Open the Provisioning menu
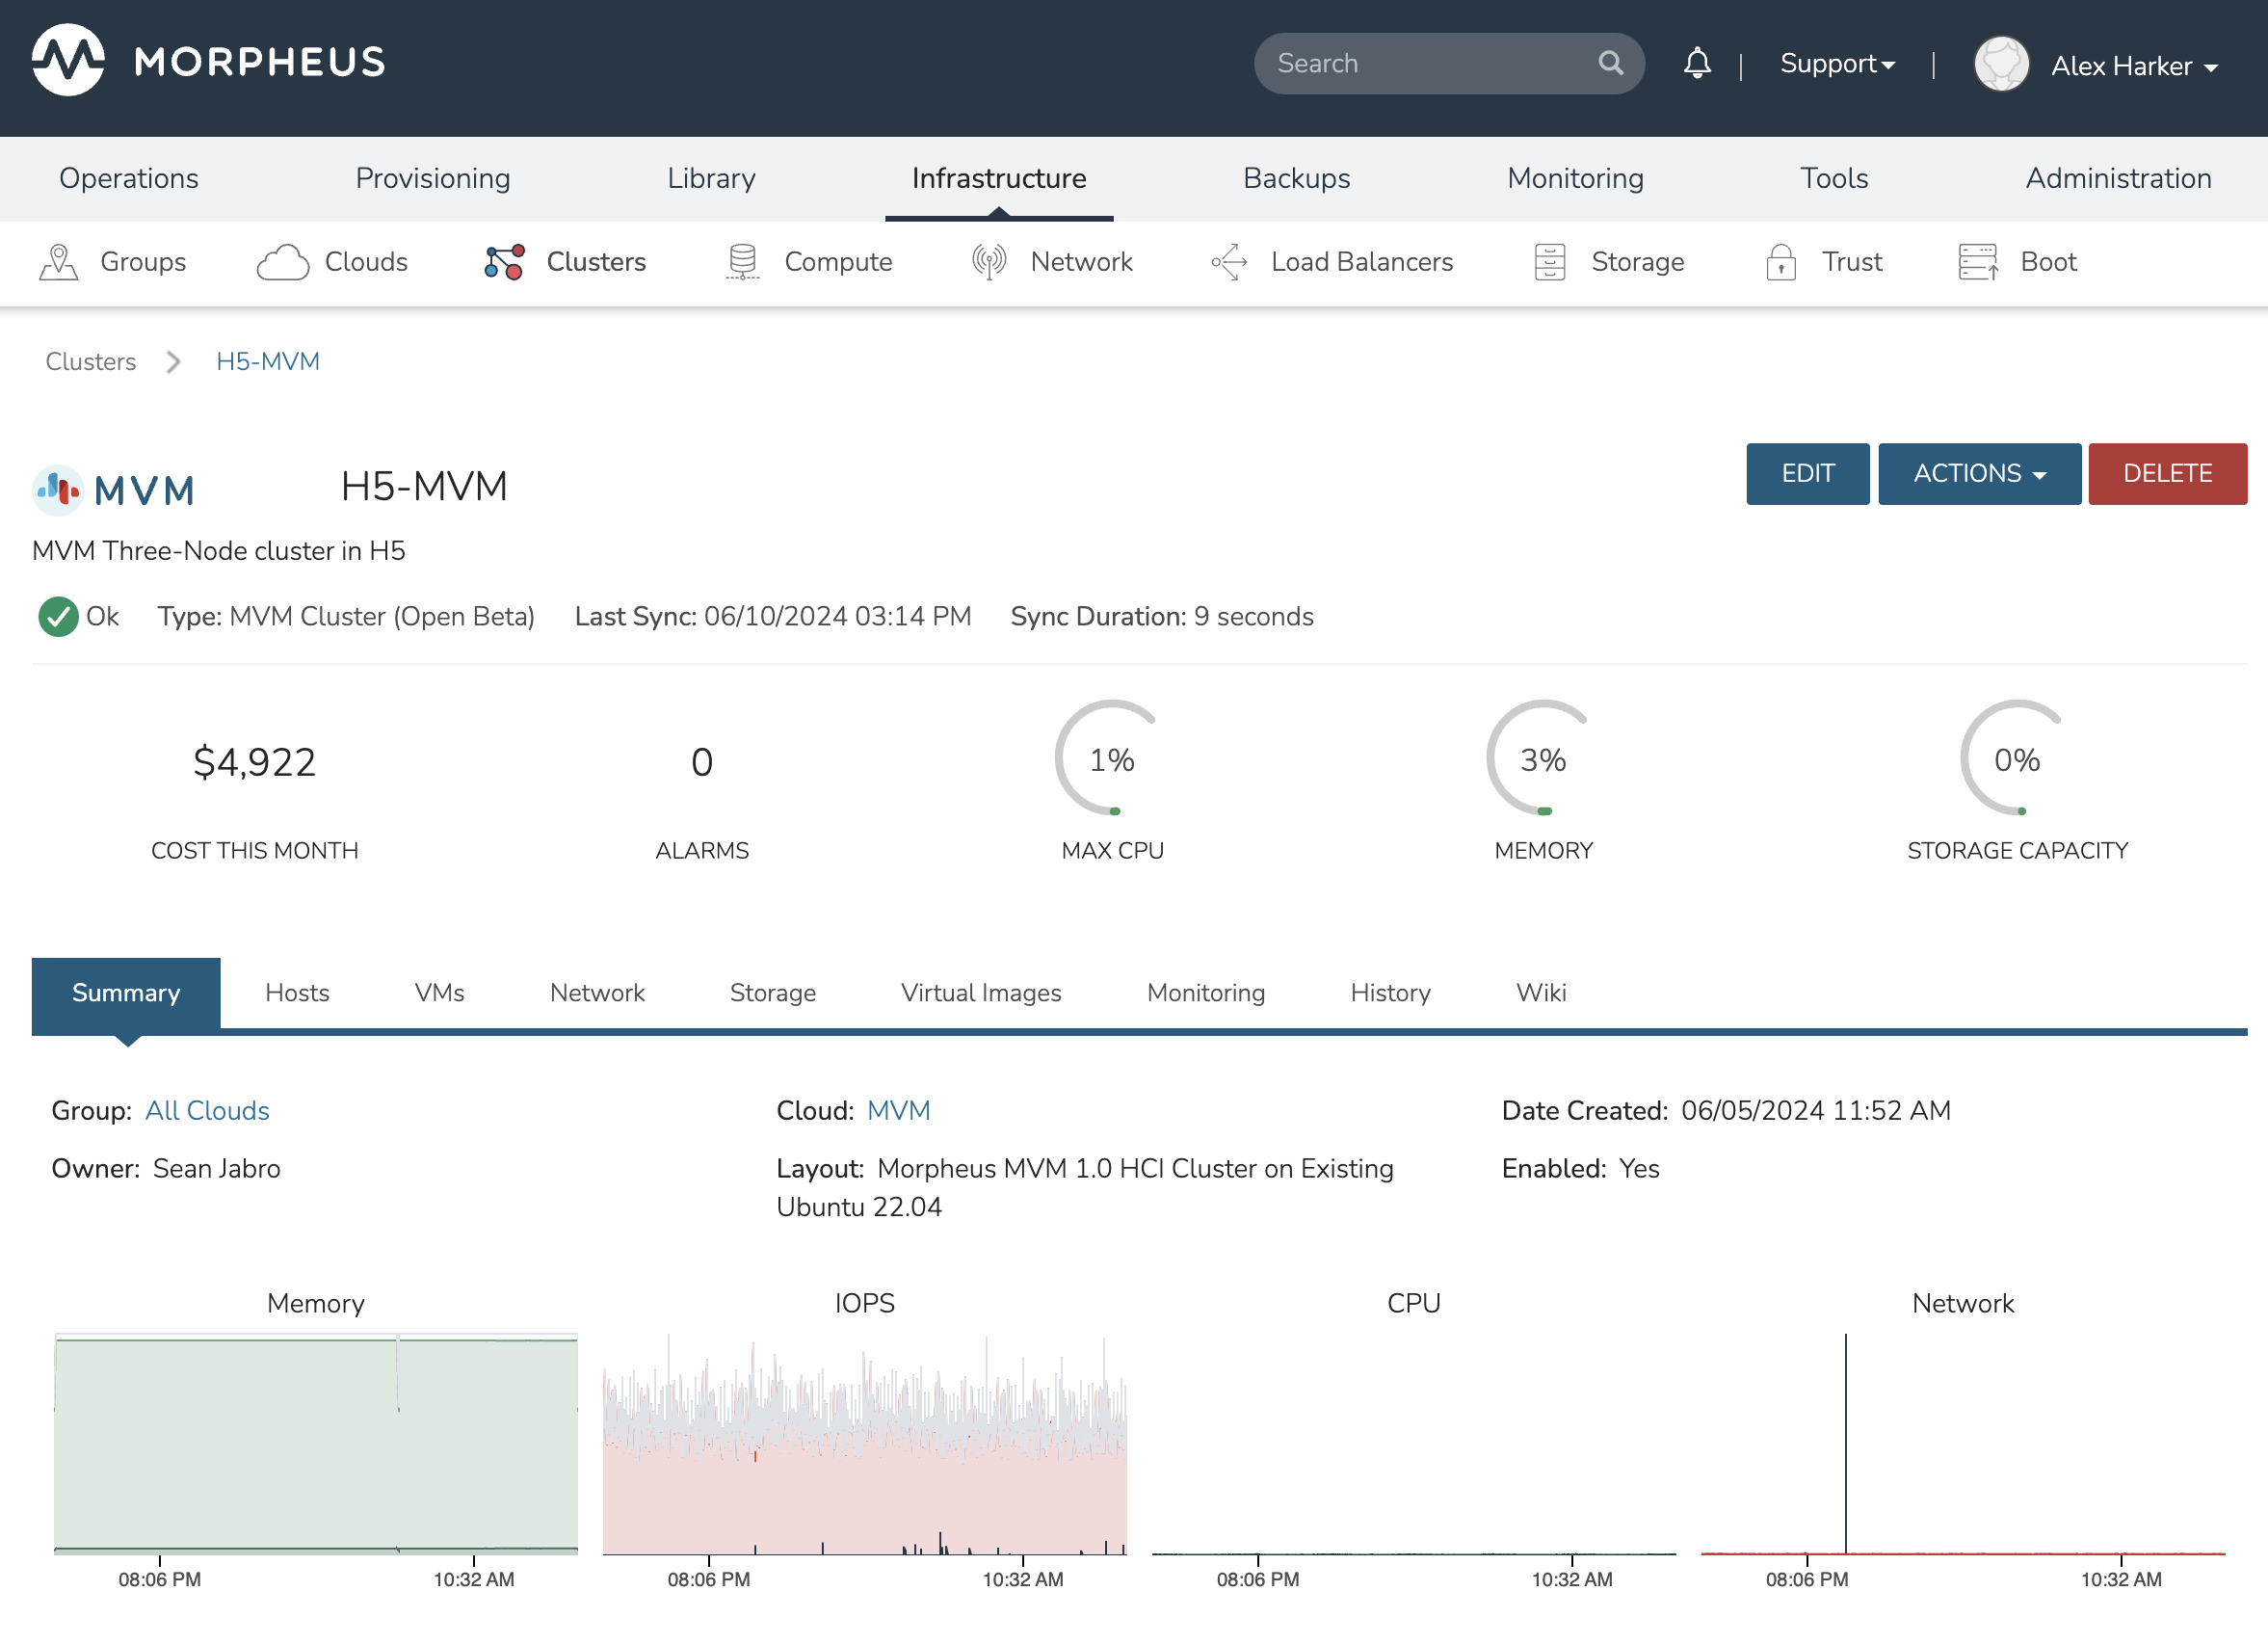 (x=433, y=178)
